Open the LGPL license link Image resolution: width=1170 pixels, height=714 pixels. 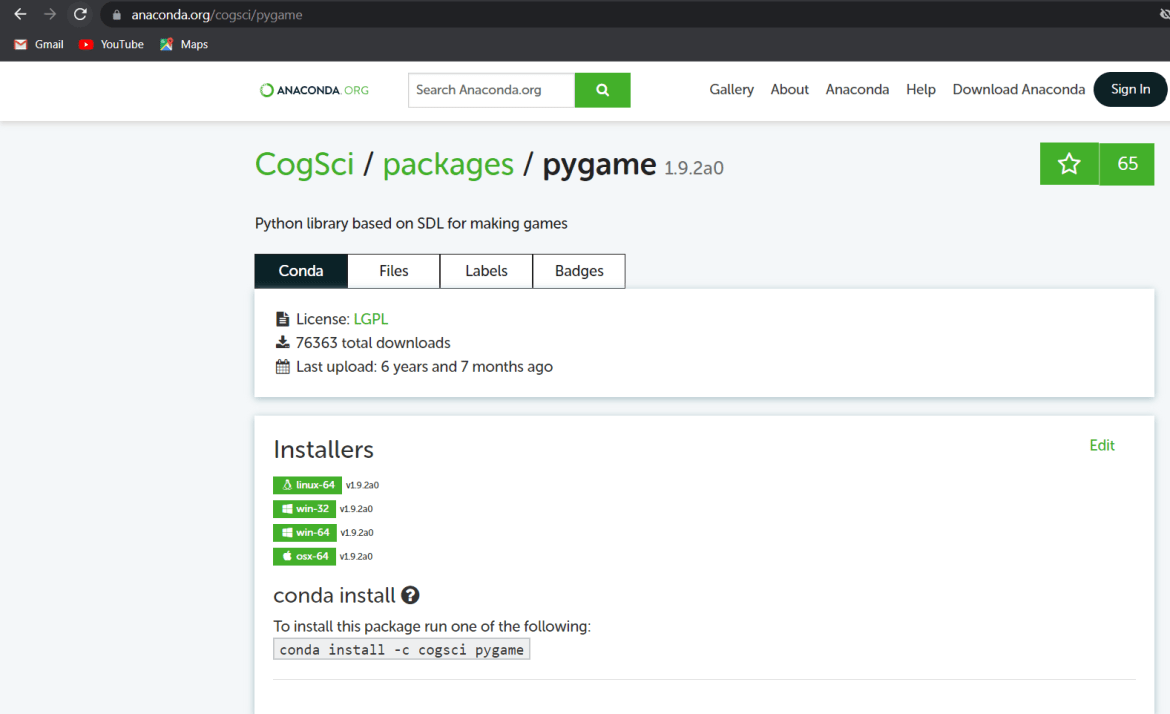371,319
